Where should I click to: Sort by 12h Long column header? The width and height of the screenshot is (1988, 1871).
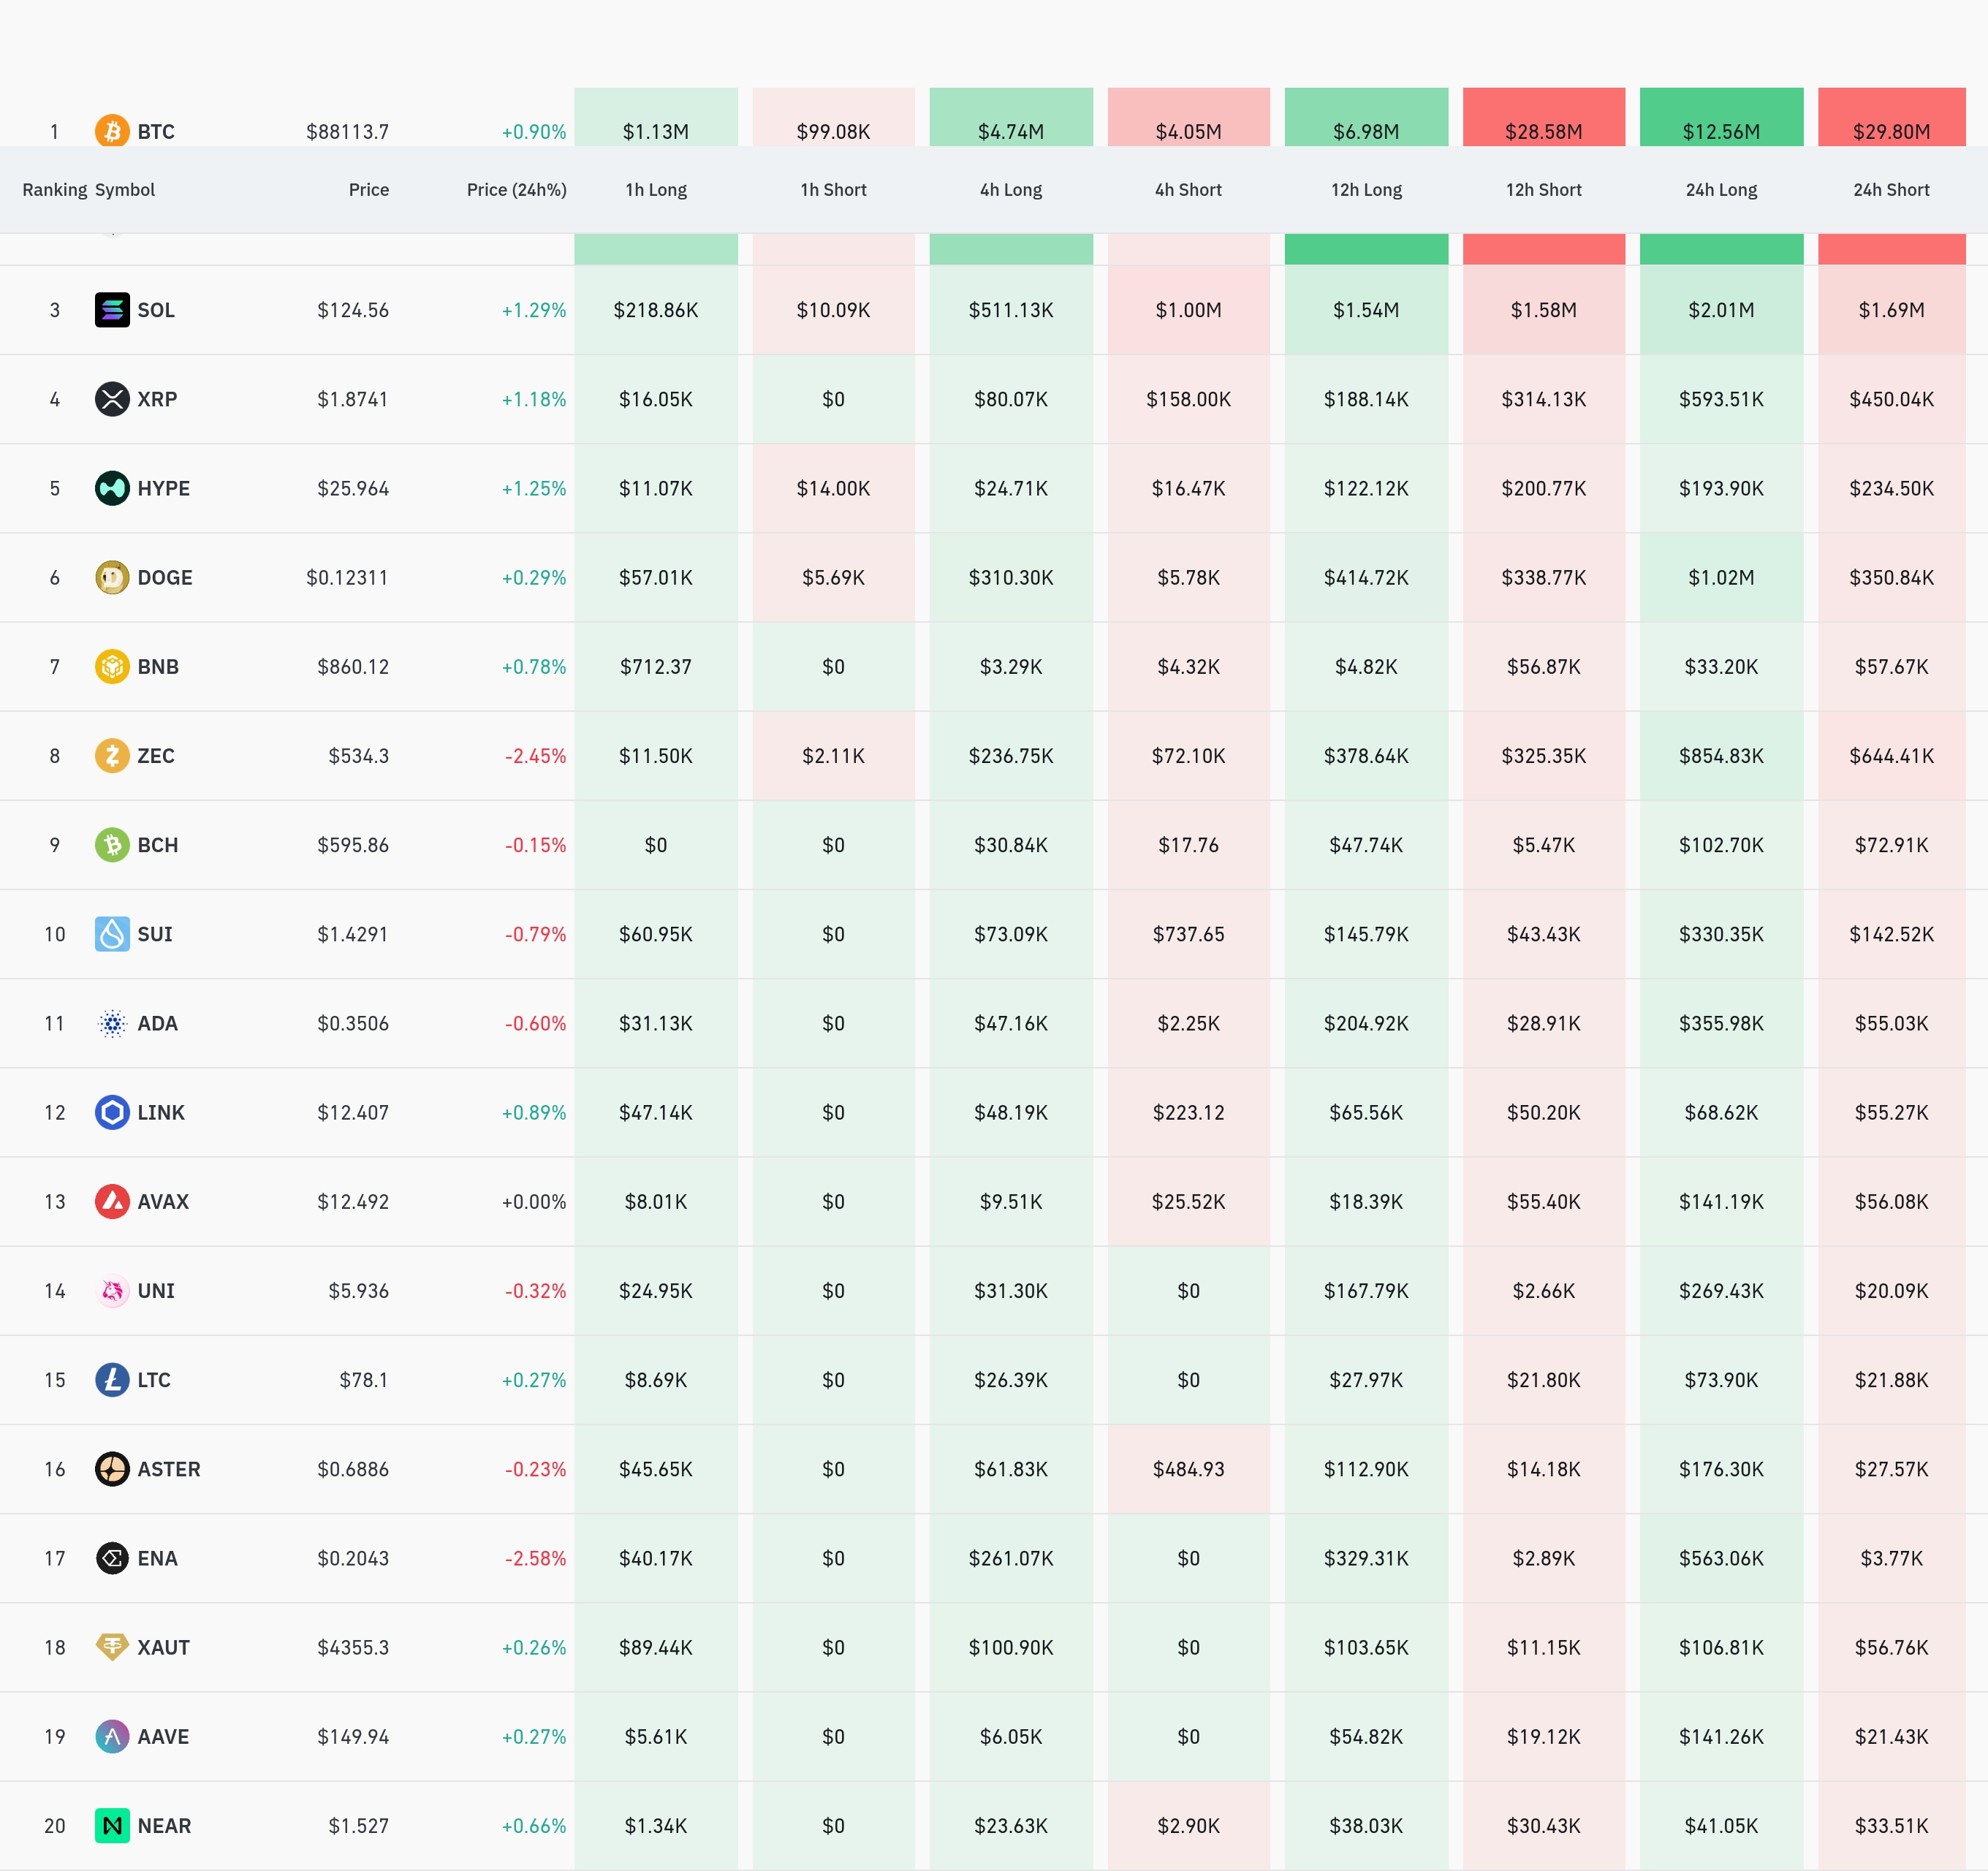[1366, 190]
